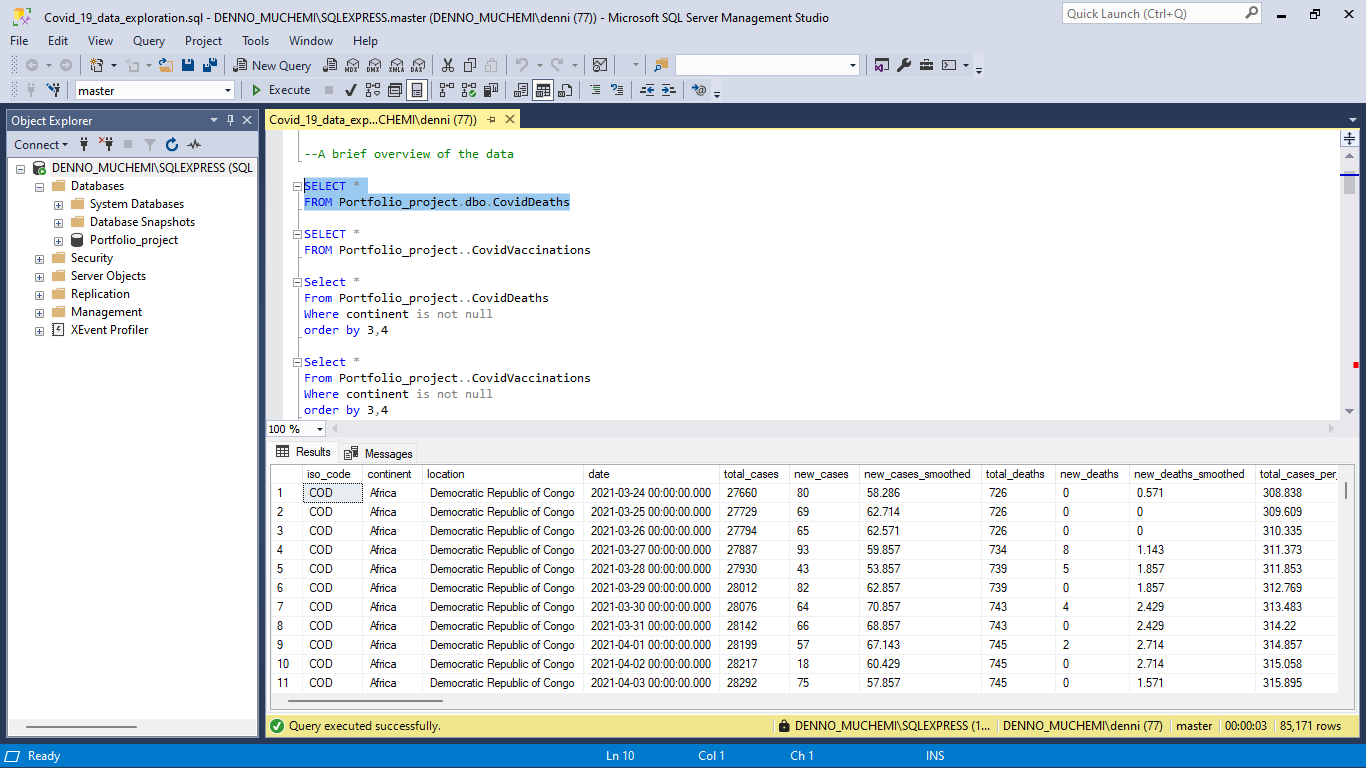1366x768 pixels.
Task: Open a new DAX query
Action: [418, 65]
